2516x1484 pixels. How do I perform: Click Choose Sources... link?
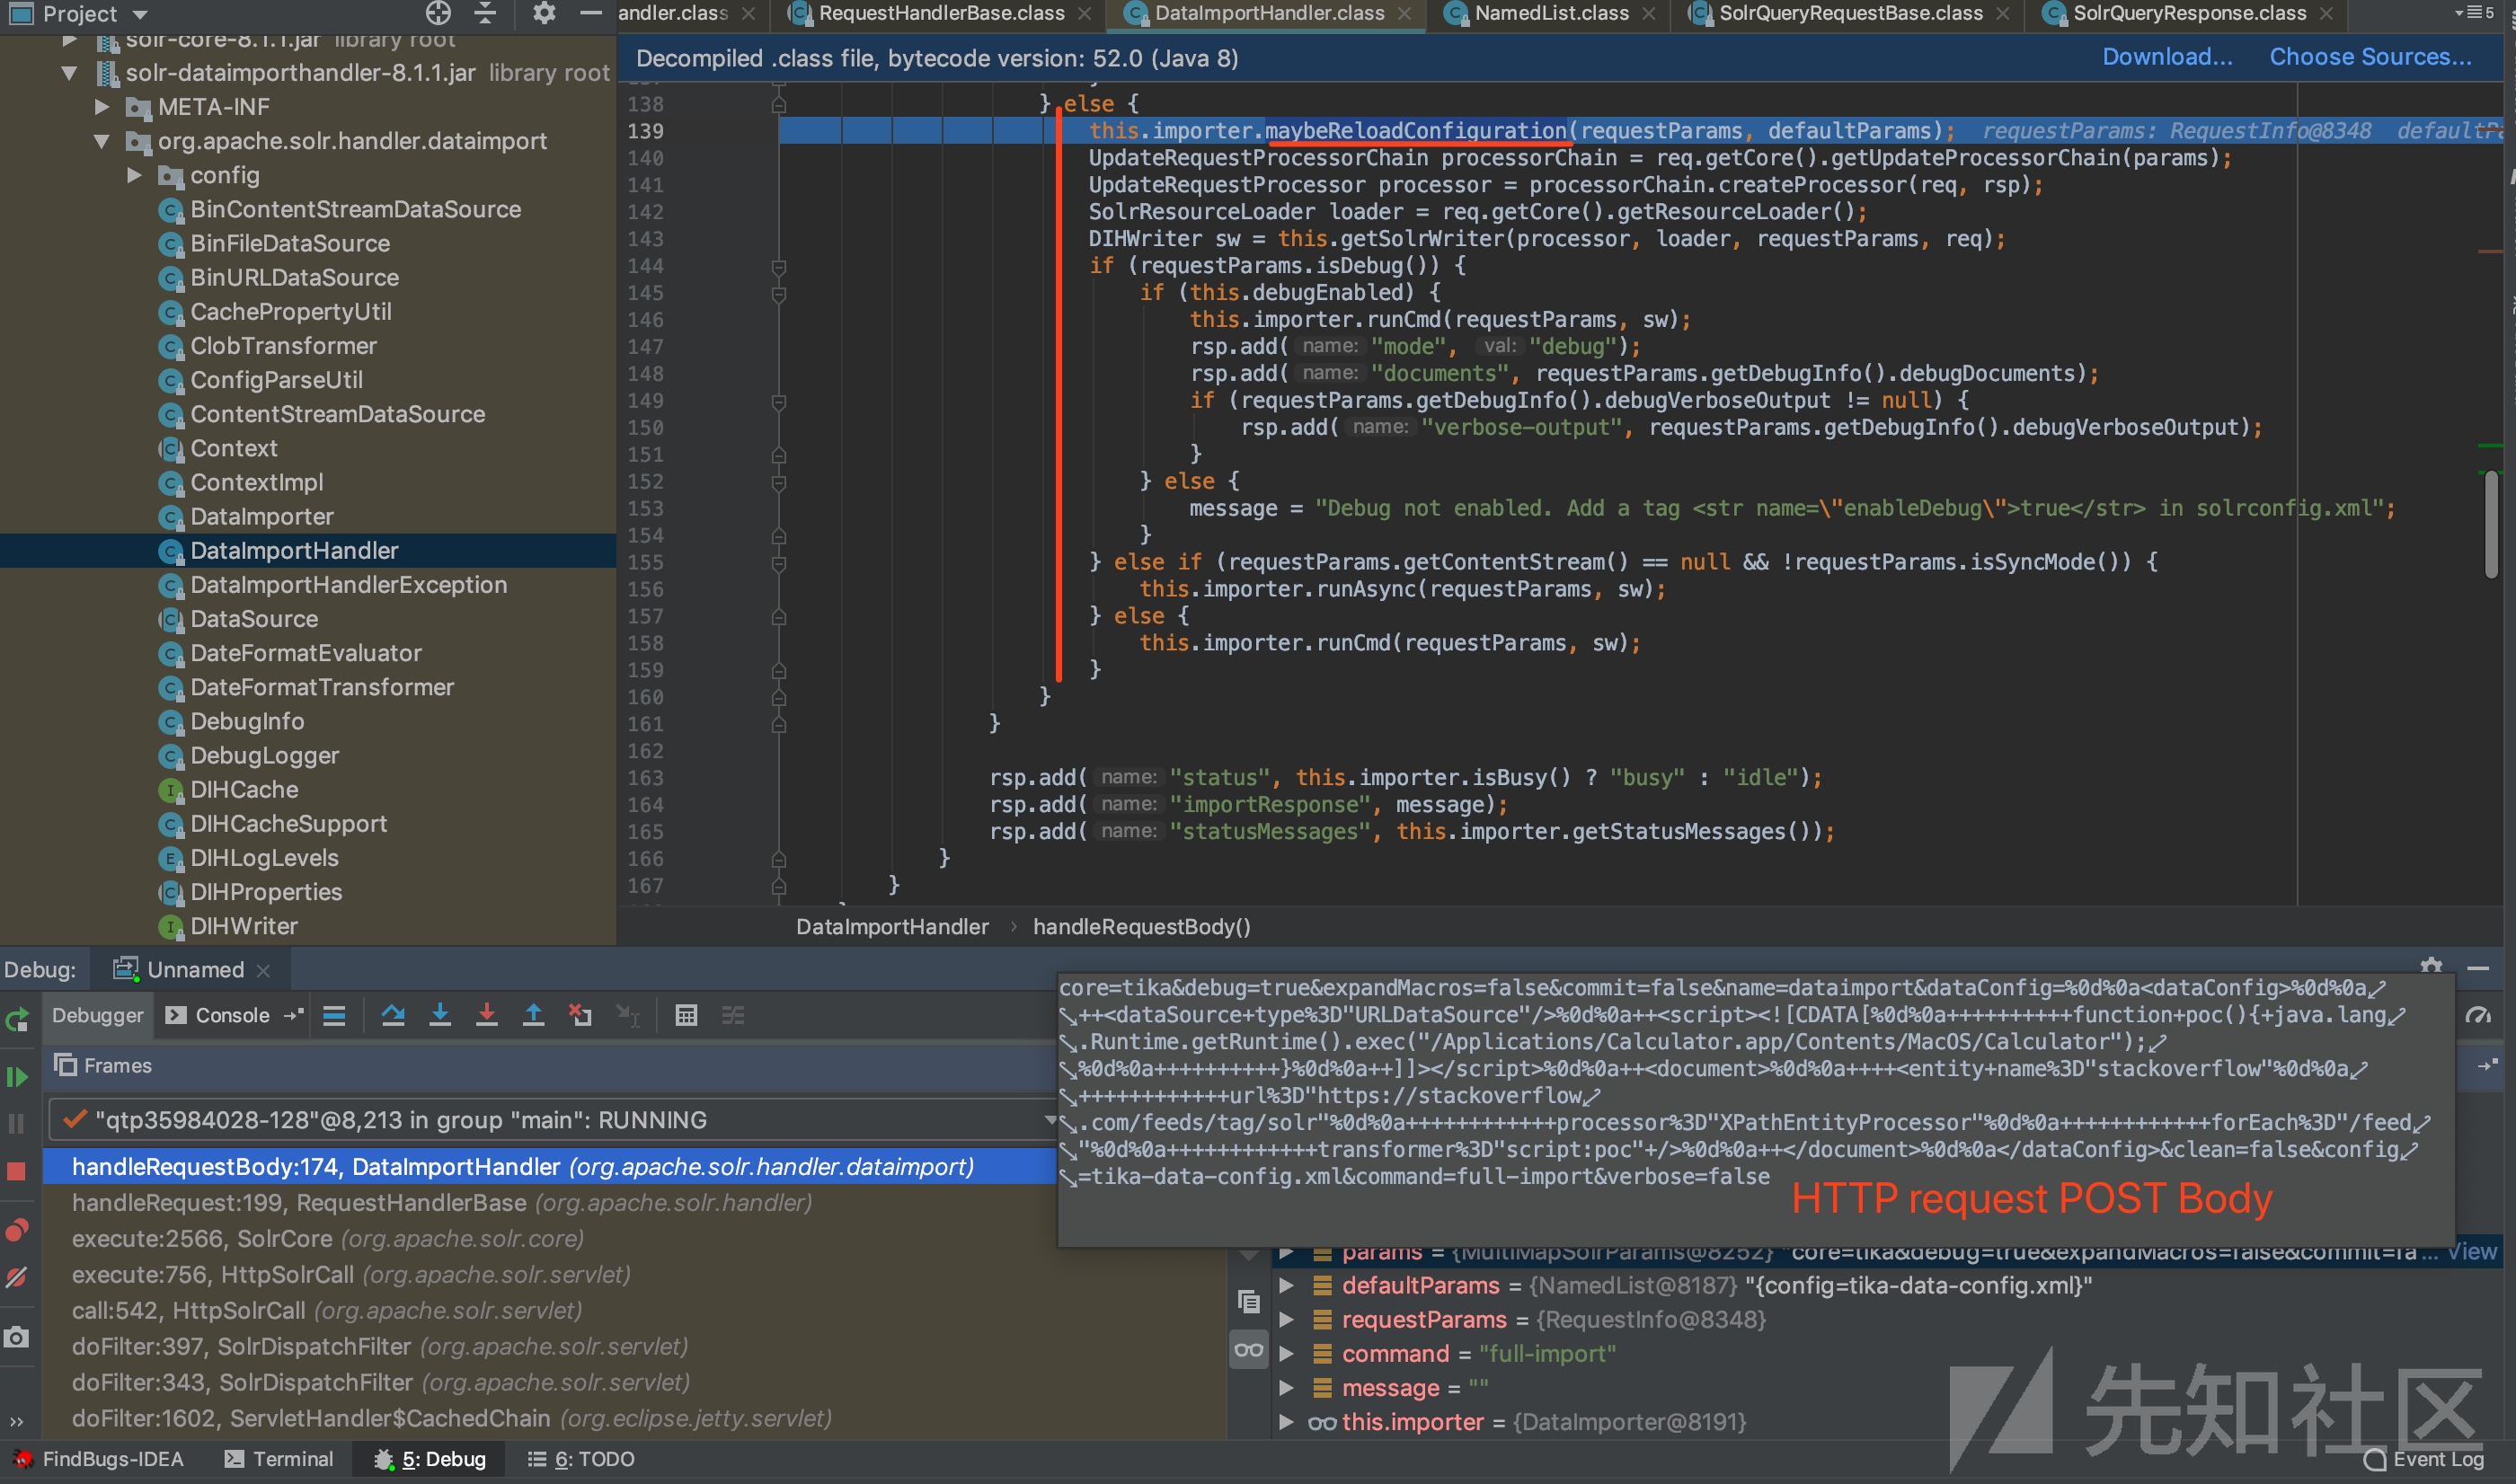[2370, 57]
